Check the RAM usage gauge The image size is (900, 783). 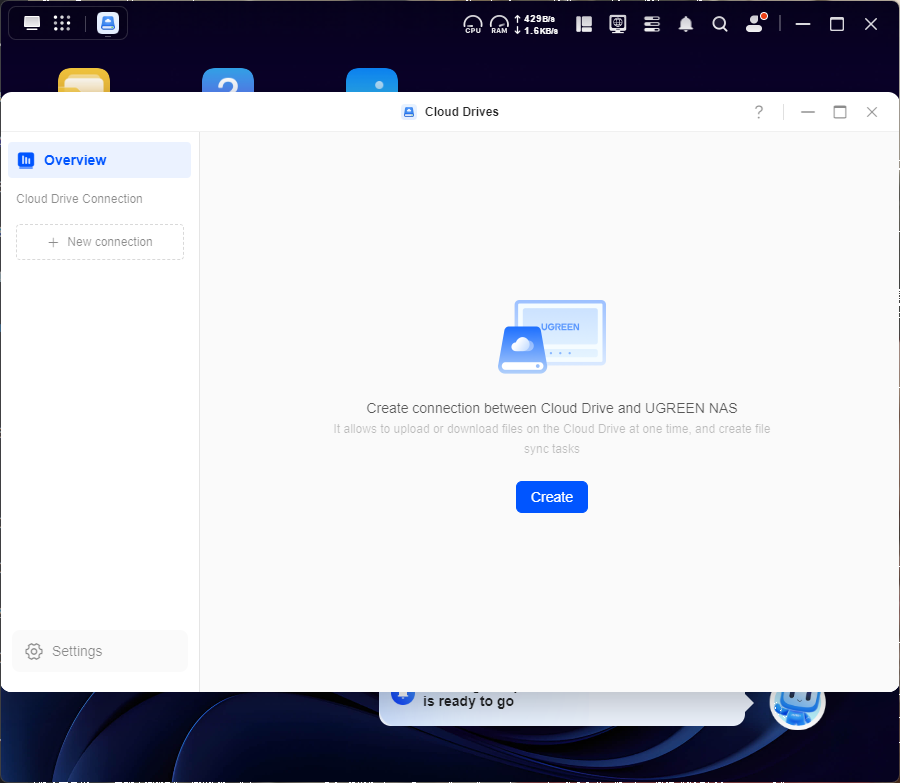pos(498,24)
